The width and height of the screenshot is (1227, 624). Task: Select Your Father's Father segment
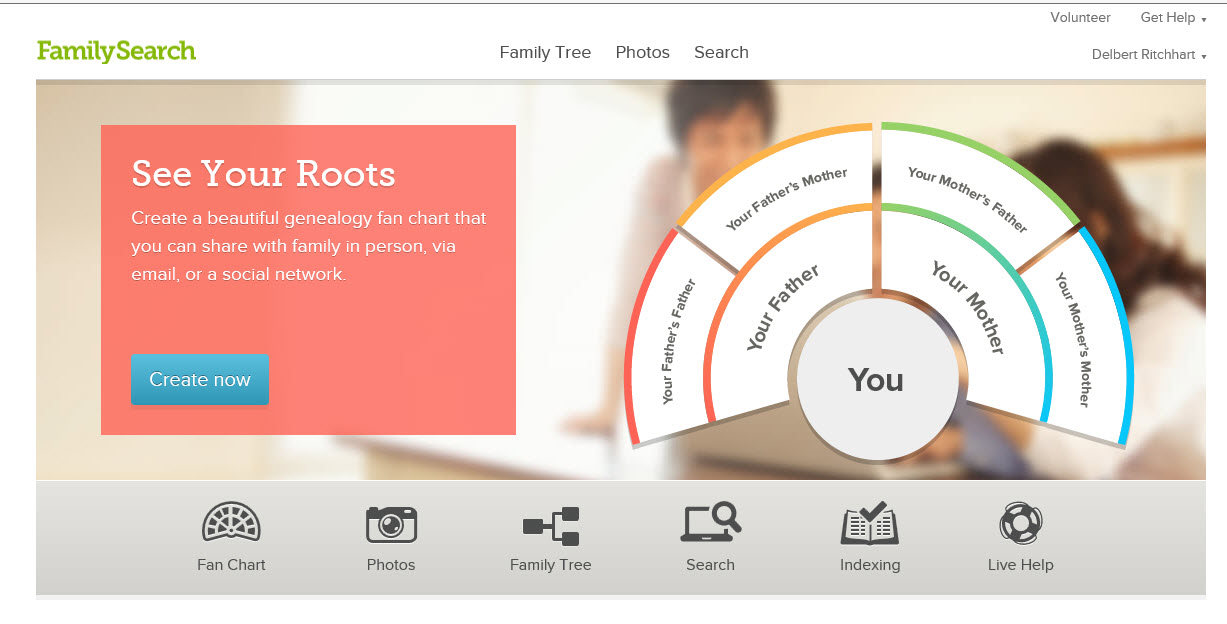point(679,342)
